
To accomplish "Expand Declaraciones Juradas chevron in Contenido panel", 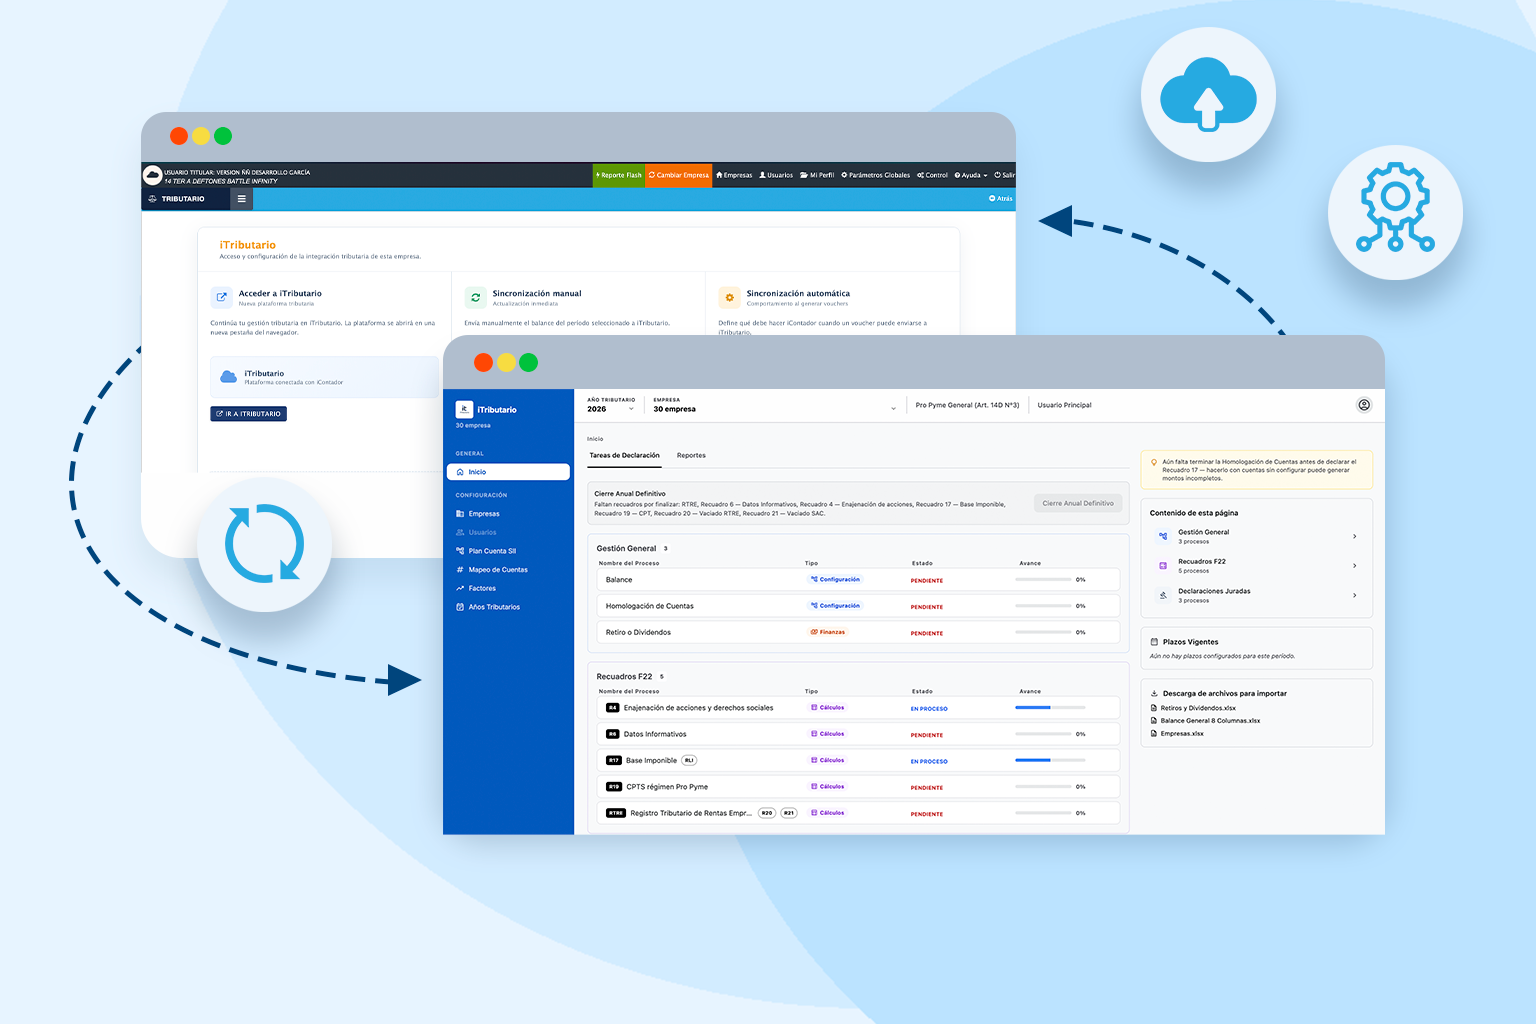I will point(1355,595).
